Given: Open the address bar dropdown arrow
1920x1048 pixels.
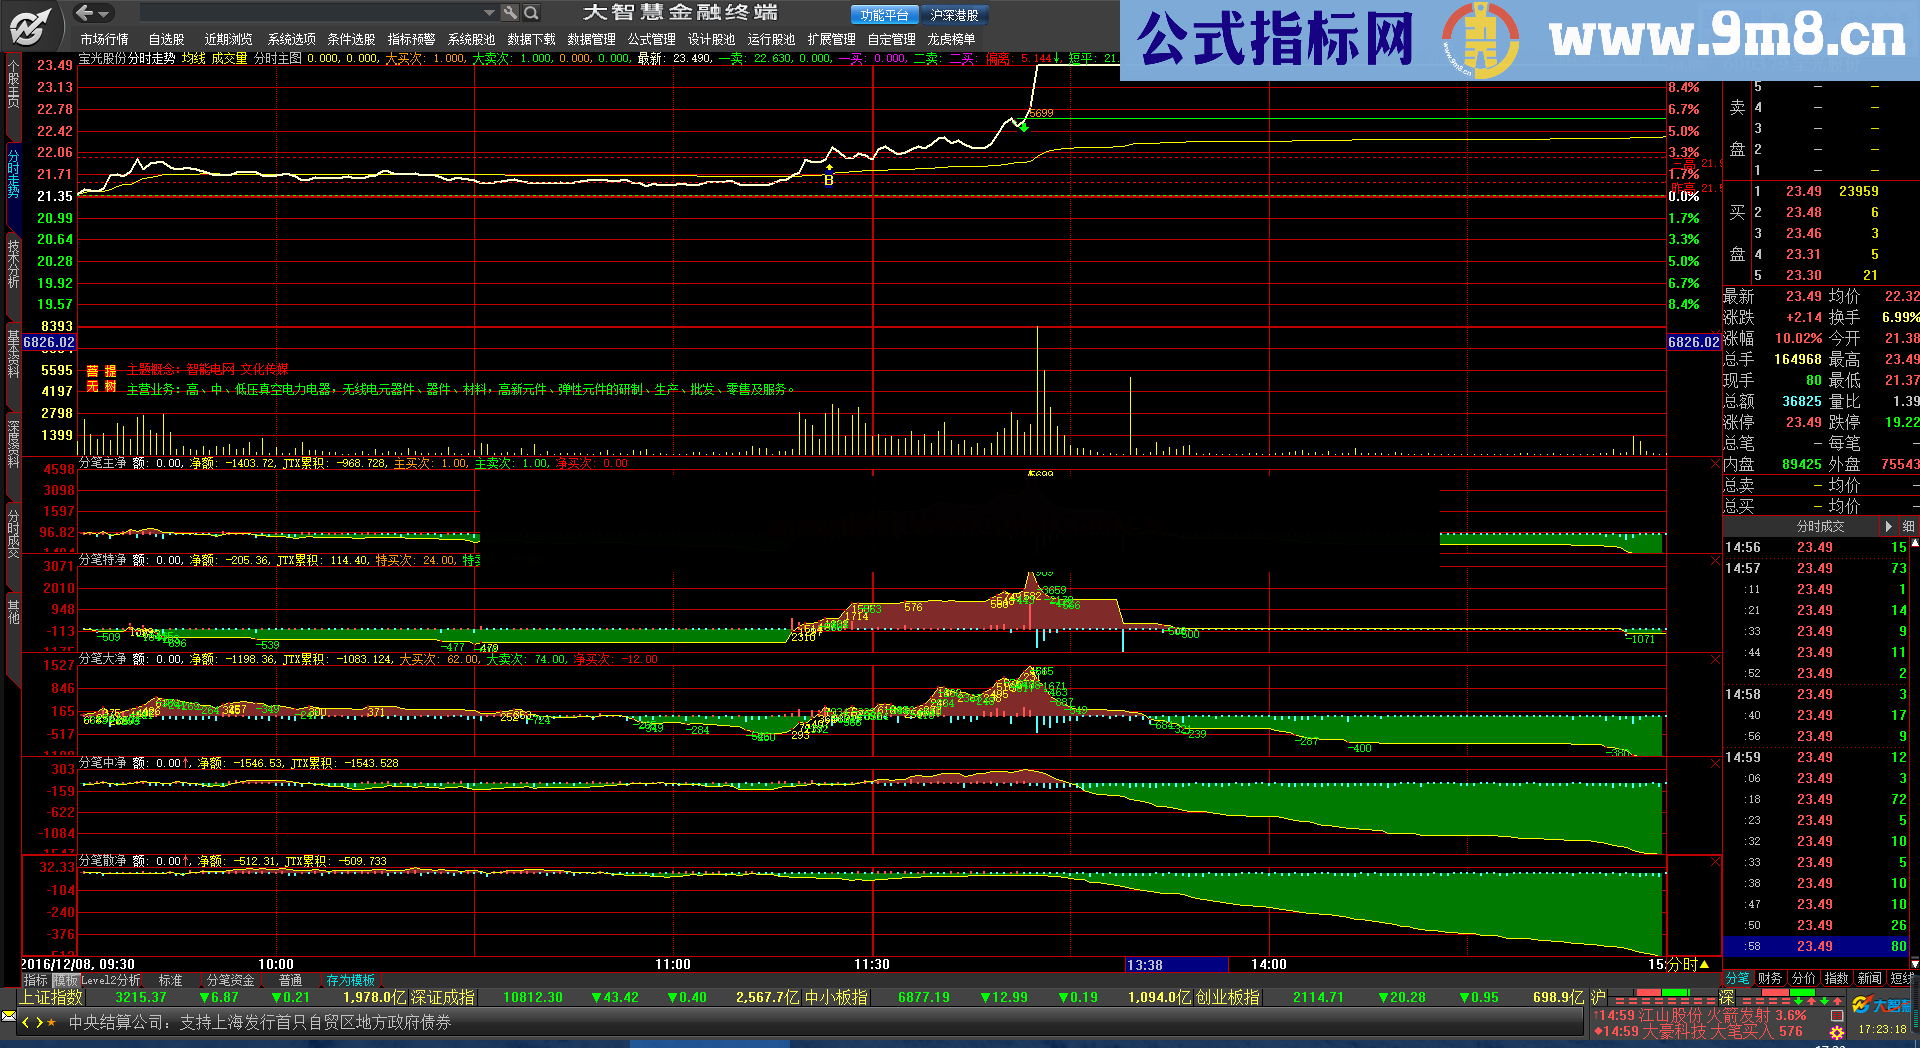Looking at the screenshot, I should point(490,13).
